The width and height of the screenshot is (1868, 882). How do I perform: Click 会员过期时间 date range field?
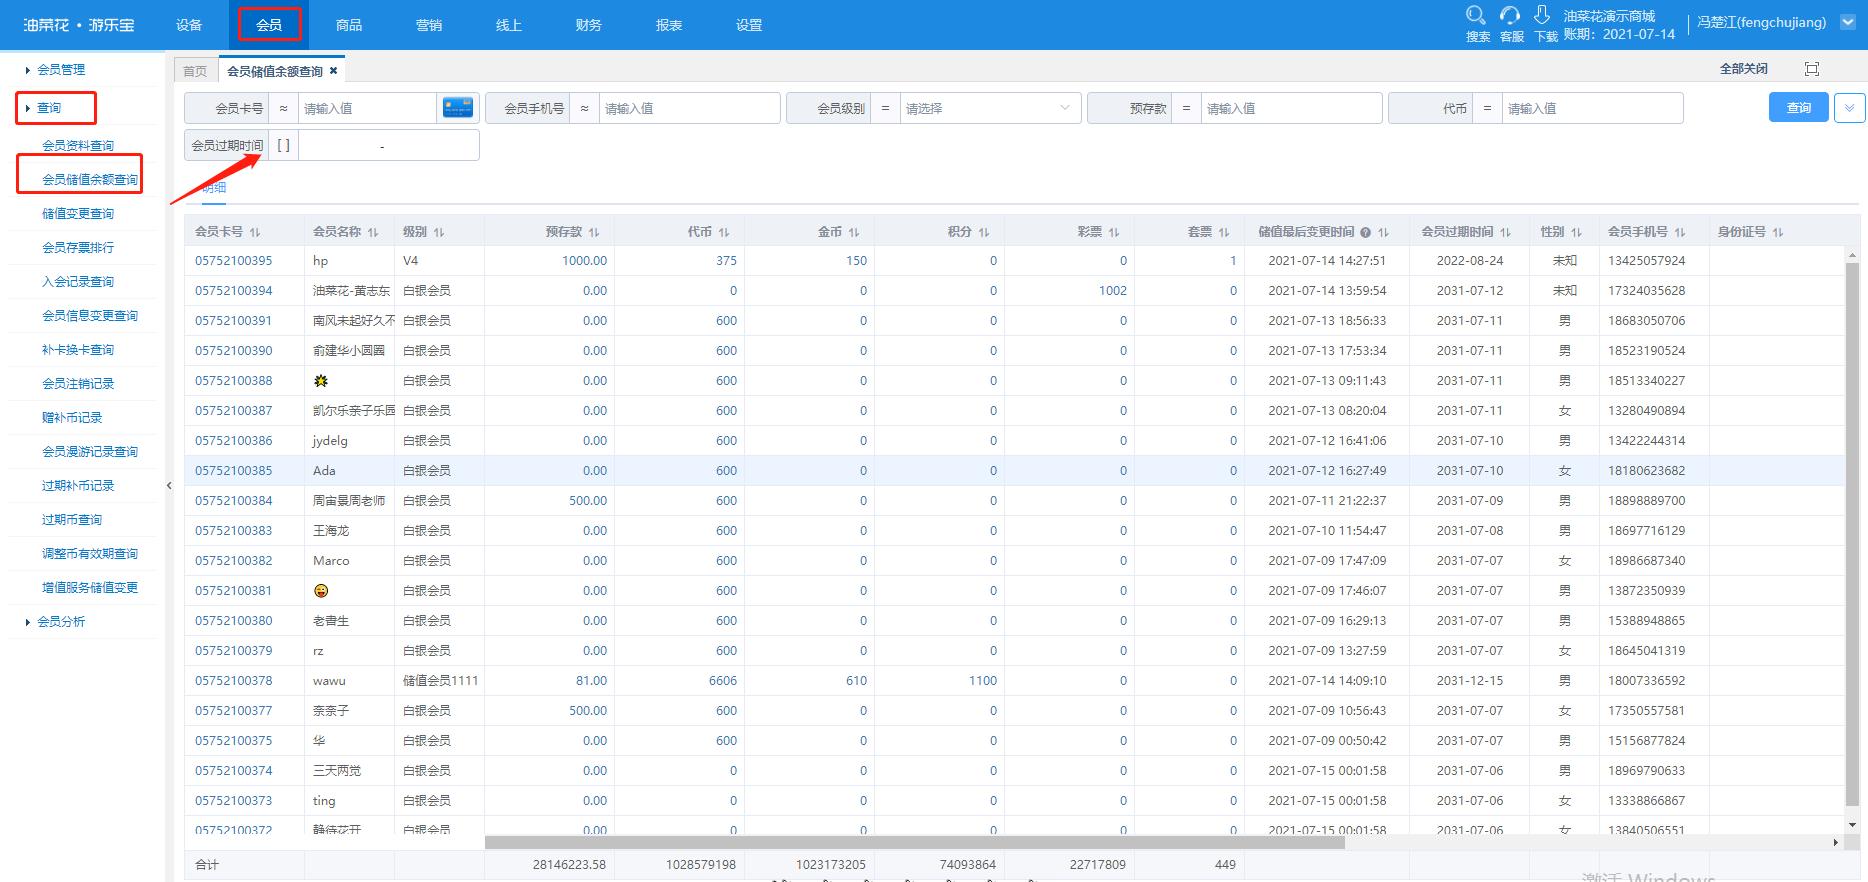[x=388, y=145]
